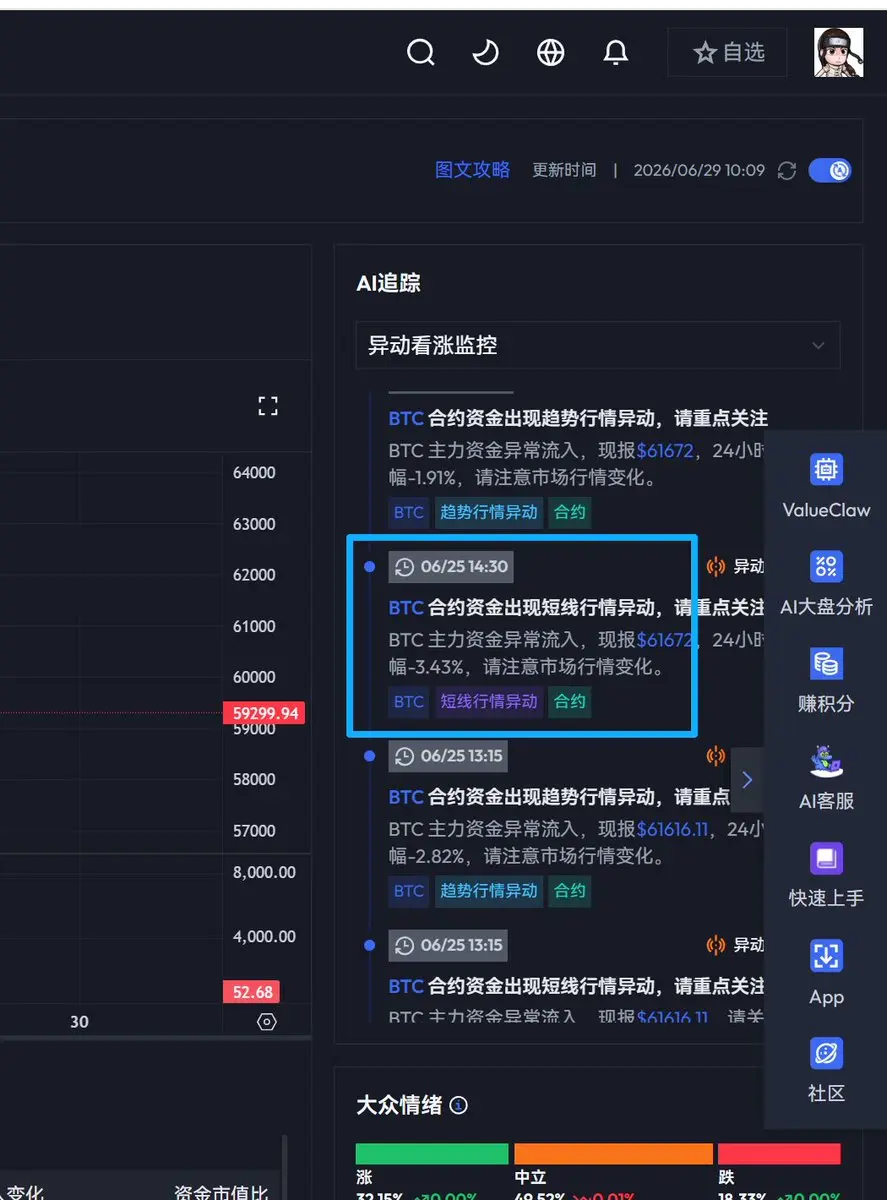Click the green 涨 sentiment bar

(432, 1154)
